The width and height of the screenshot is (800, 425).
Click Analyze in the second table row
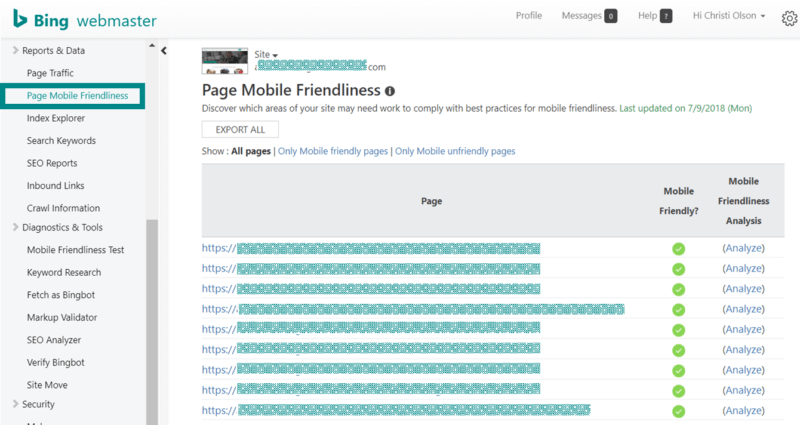(744, 268)
